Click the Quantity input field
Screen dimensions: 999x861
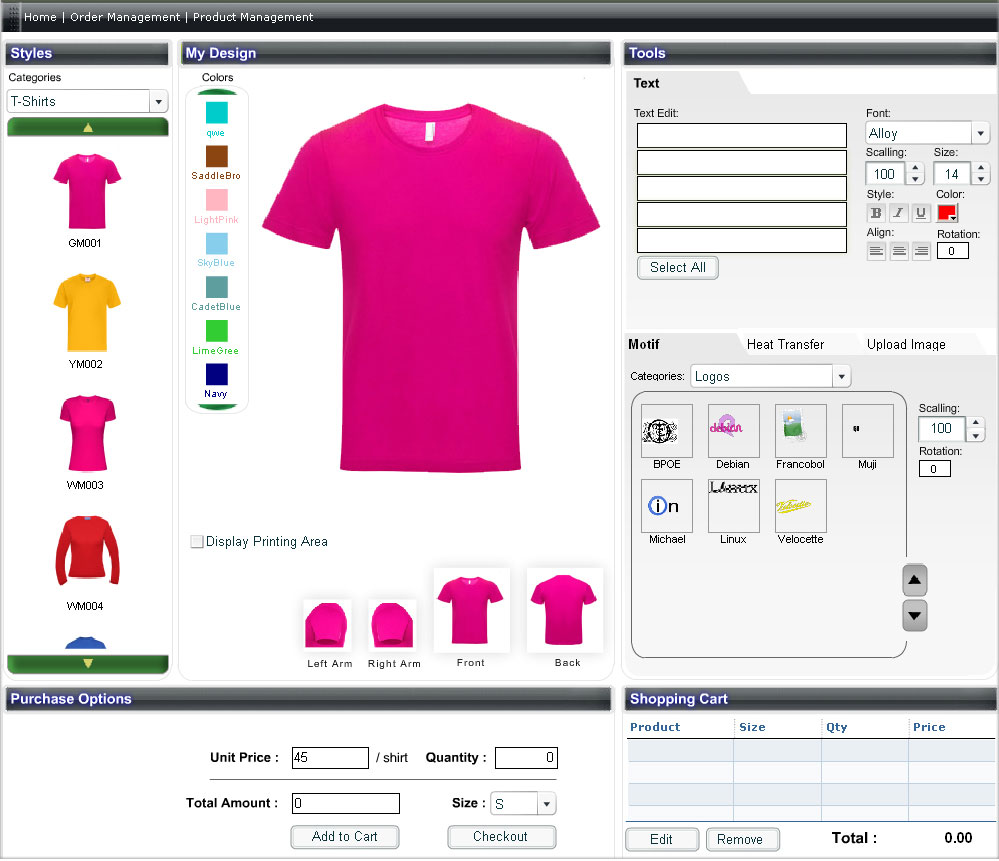click(x=526, y=758)
